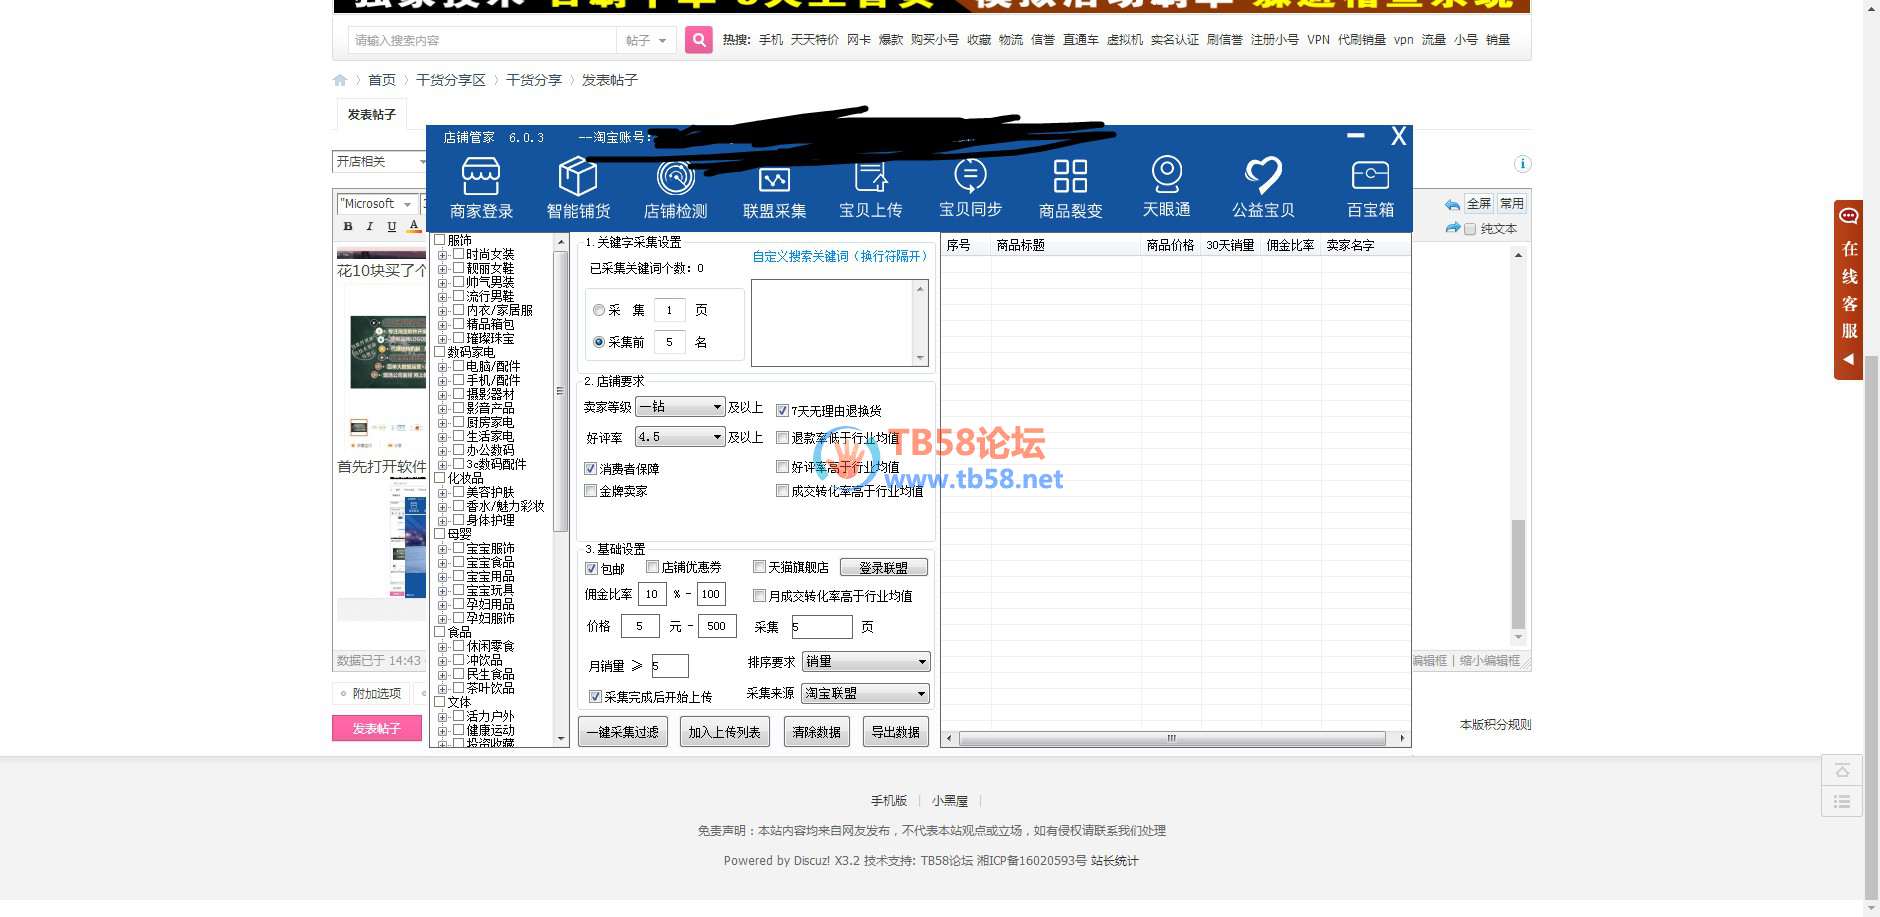Open the 宝贝上传 upload icon
The image size is (1880, 917).
(x=871, y=189)
